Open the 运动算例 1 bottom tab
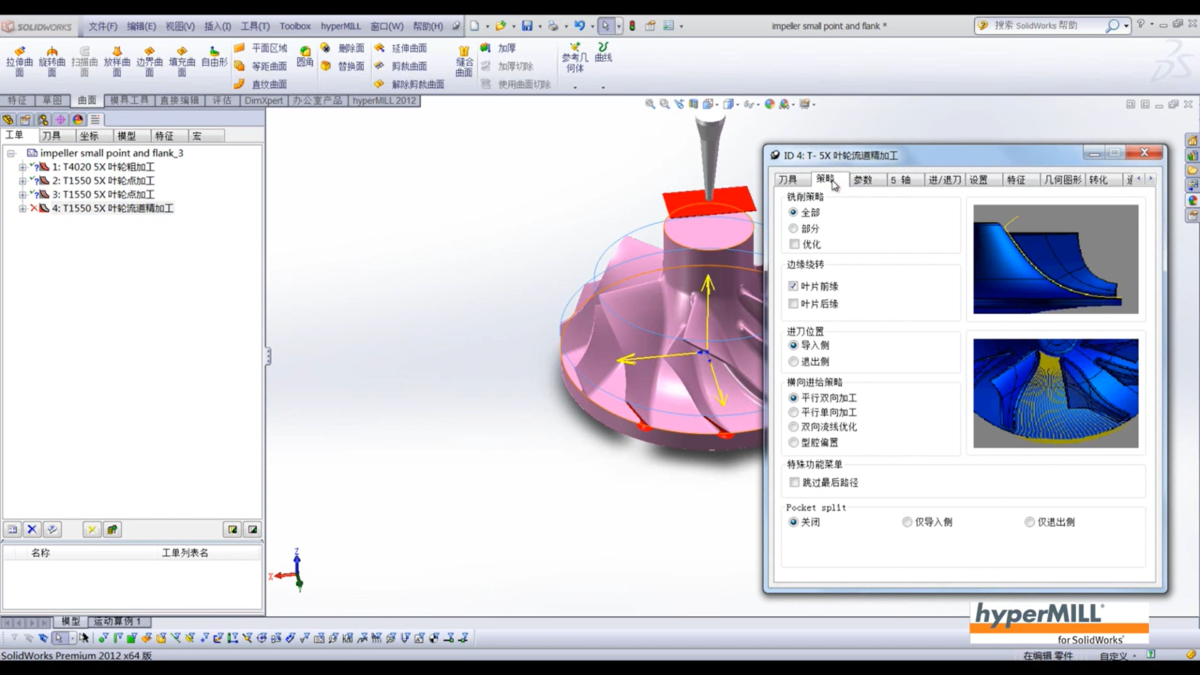 click(x=118, y=622)
